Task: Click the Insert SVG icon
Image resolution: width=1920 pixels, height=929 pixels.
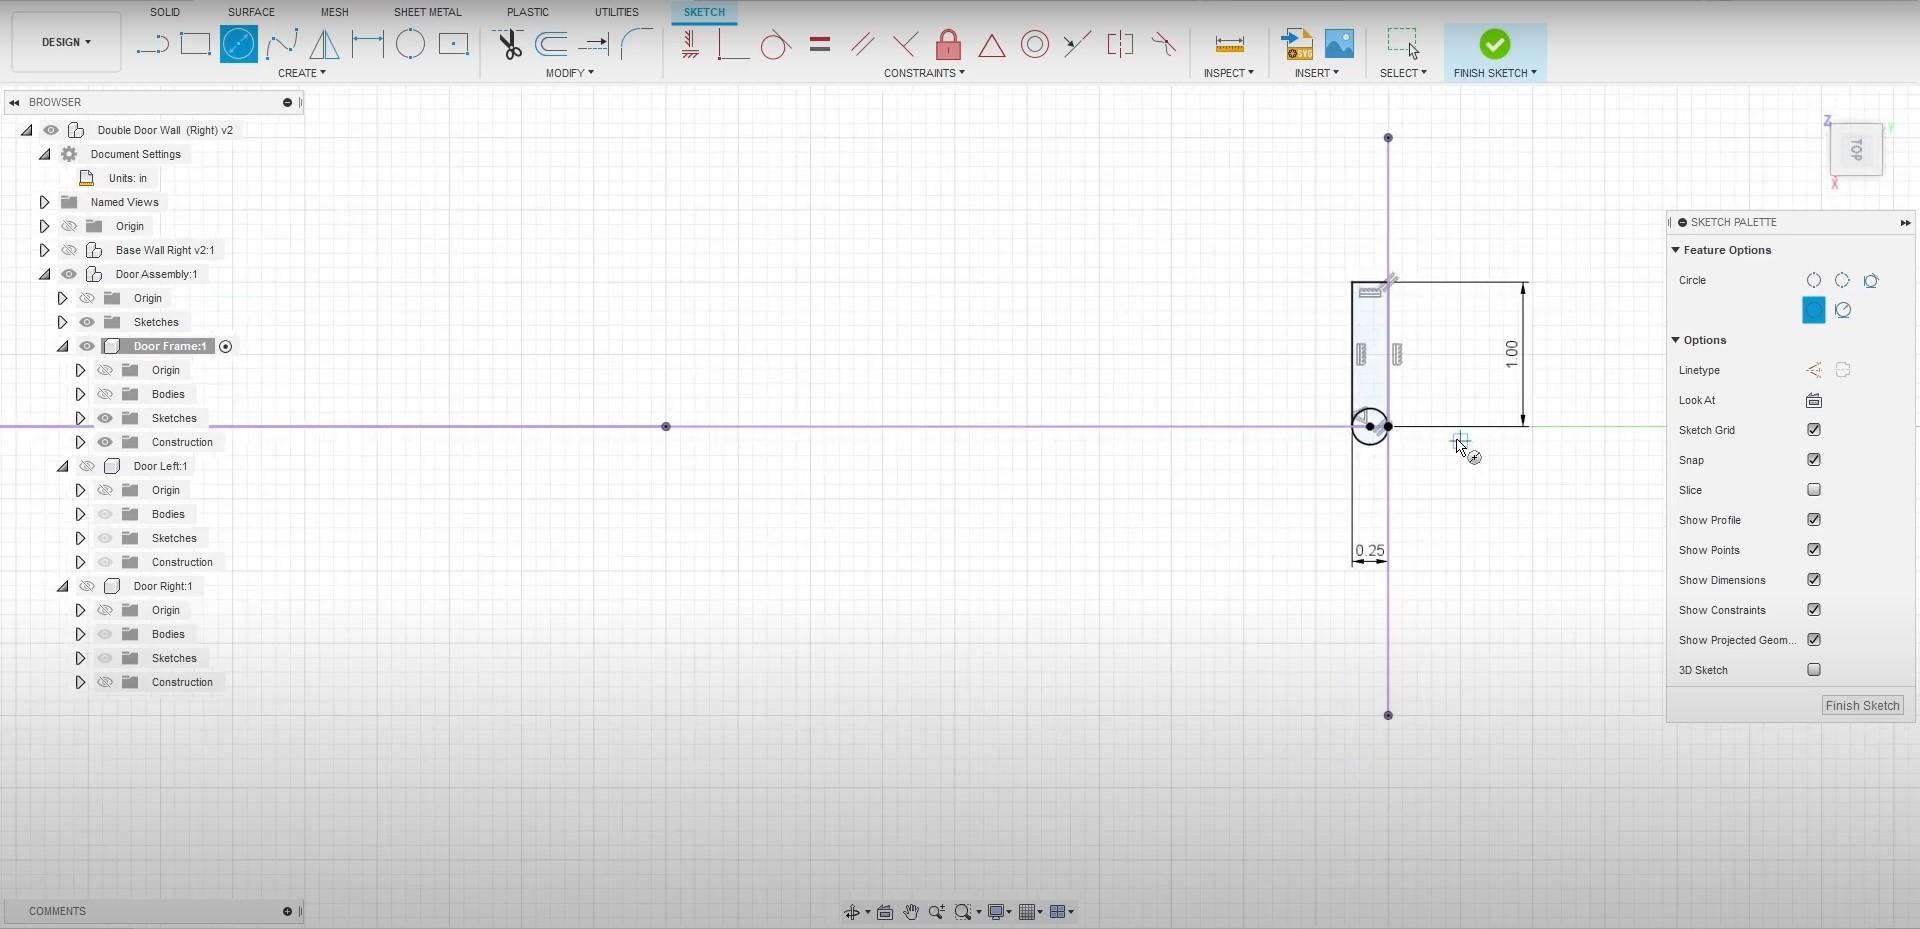Action: tap(1297, 44)
